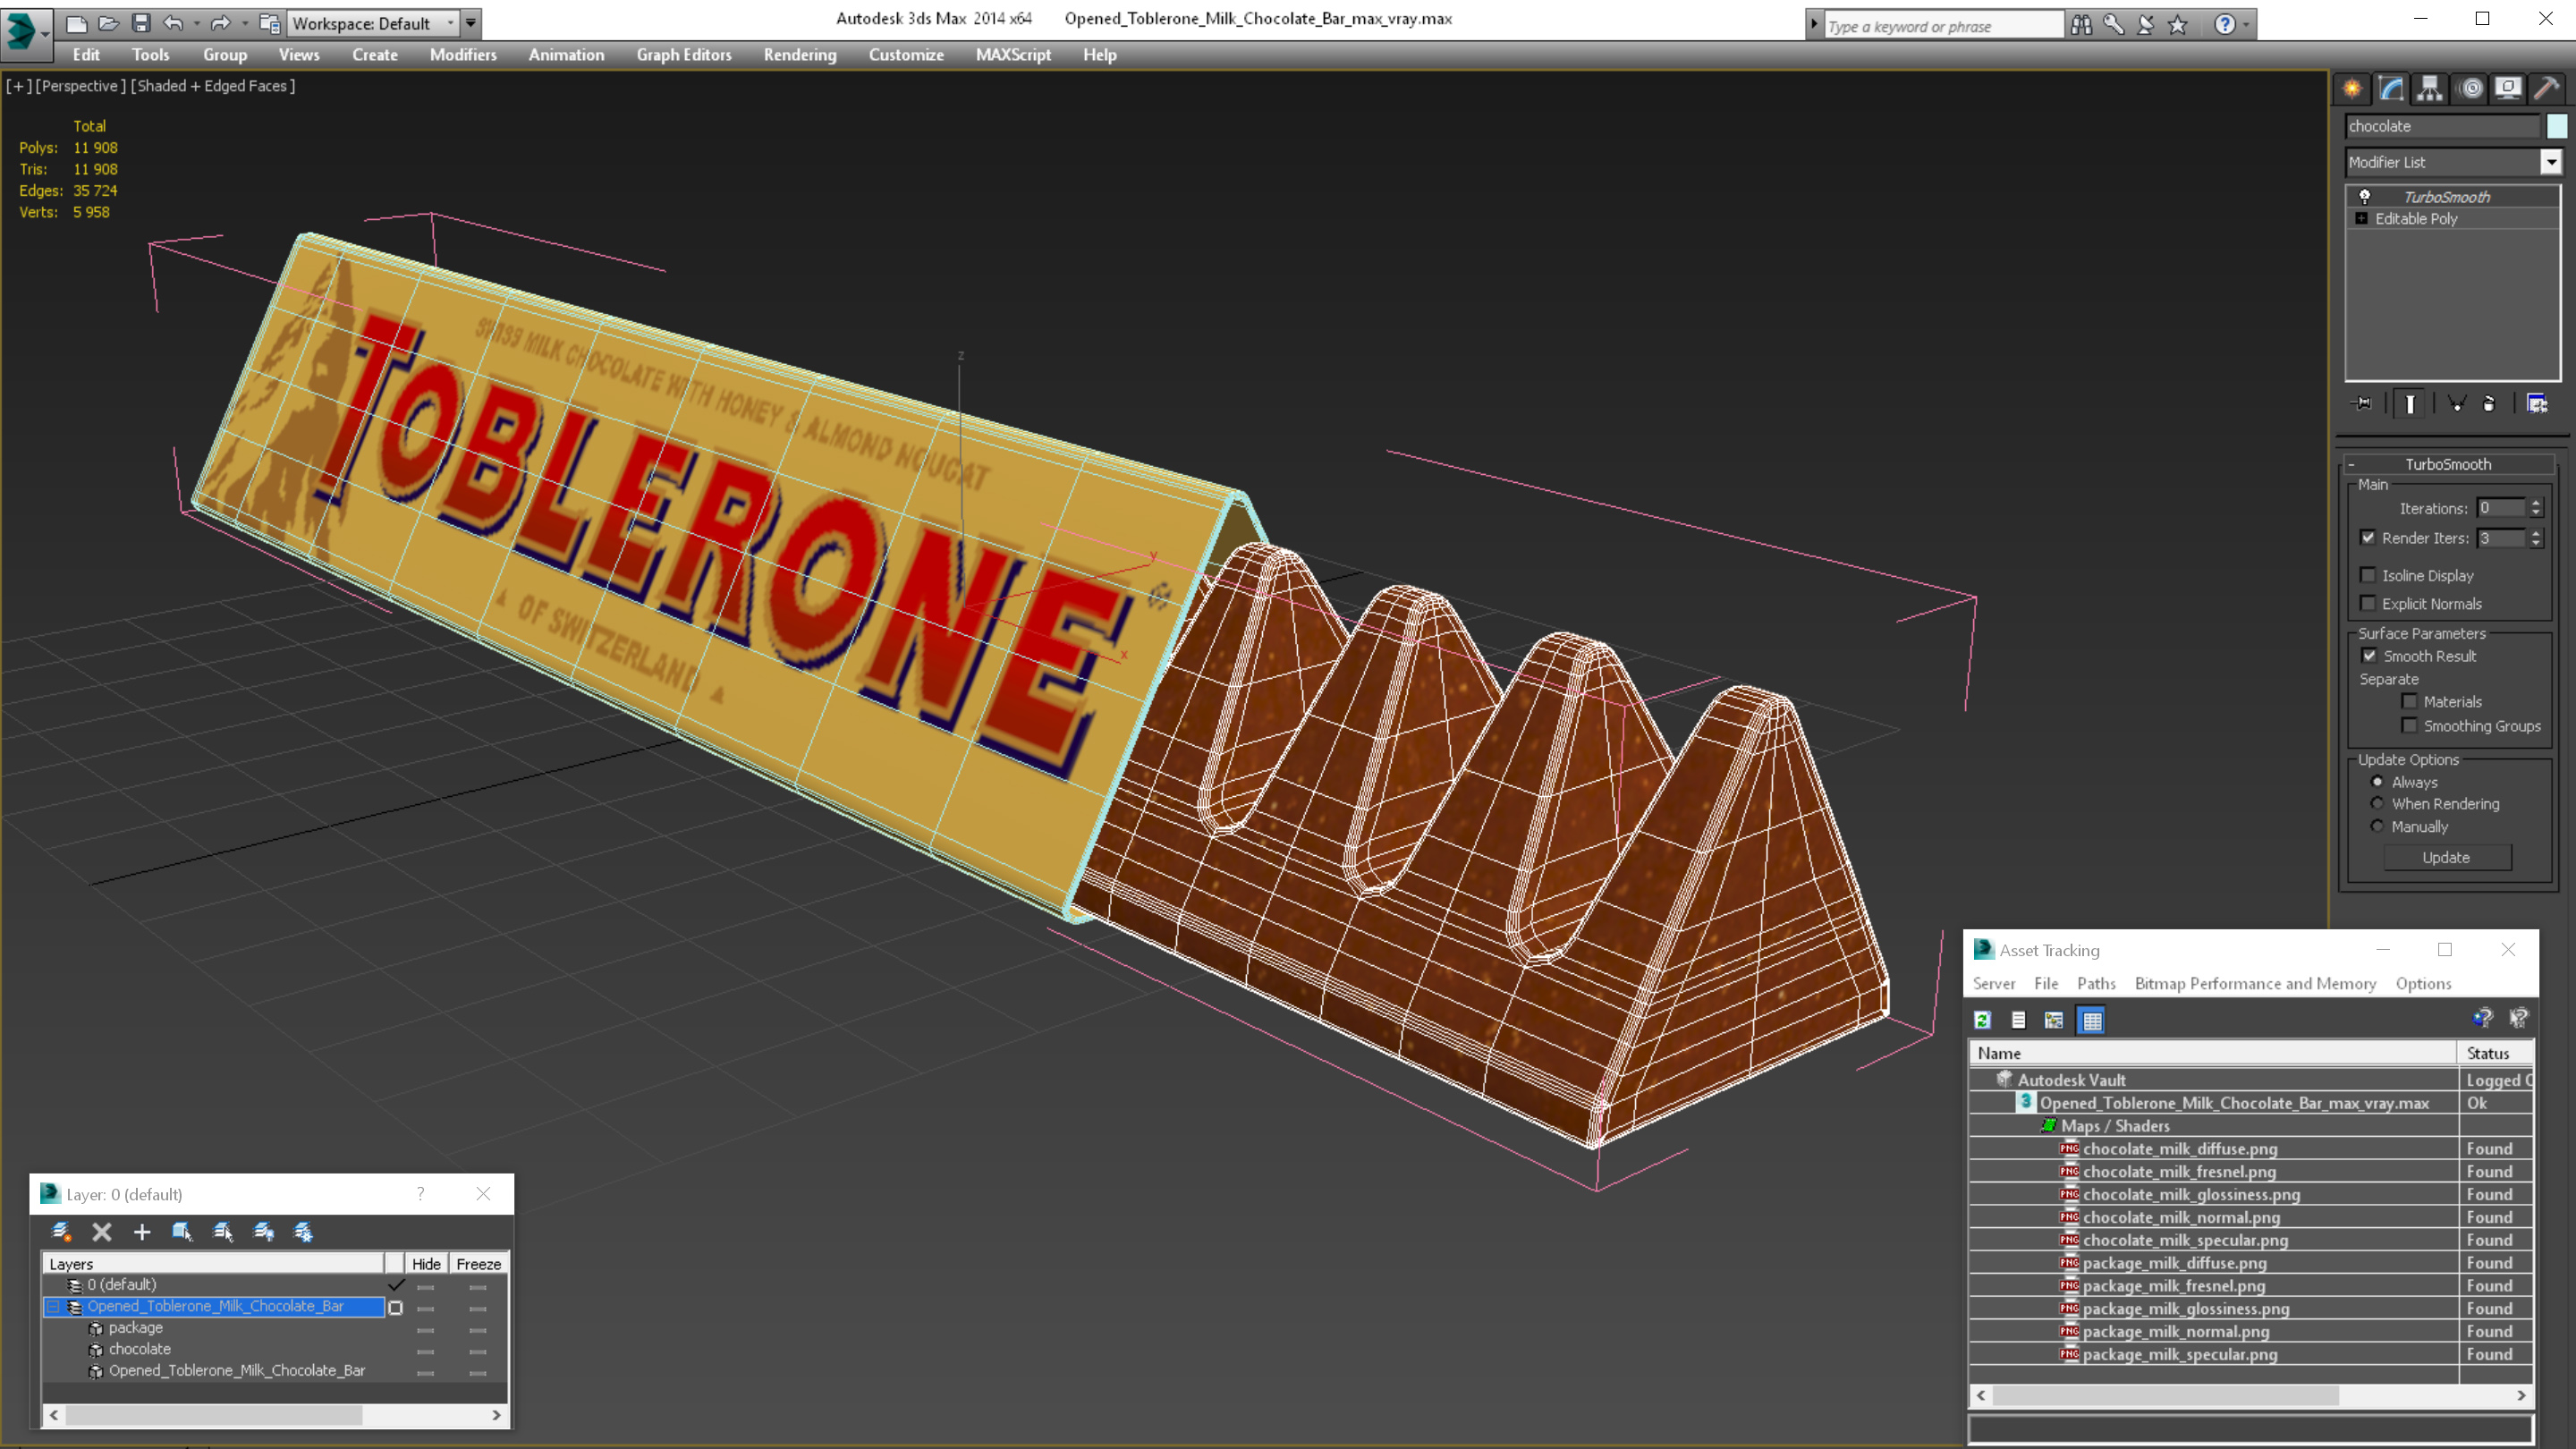Open the Edit menu

point(86,55)
